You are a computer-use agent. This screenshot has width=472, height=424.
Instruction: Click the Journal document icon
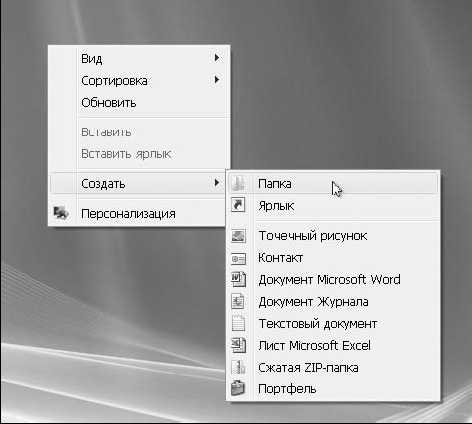click(x=238, y=301)
